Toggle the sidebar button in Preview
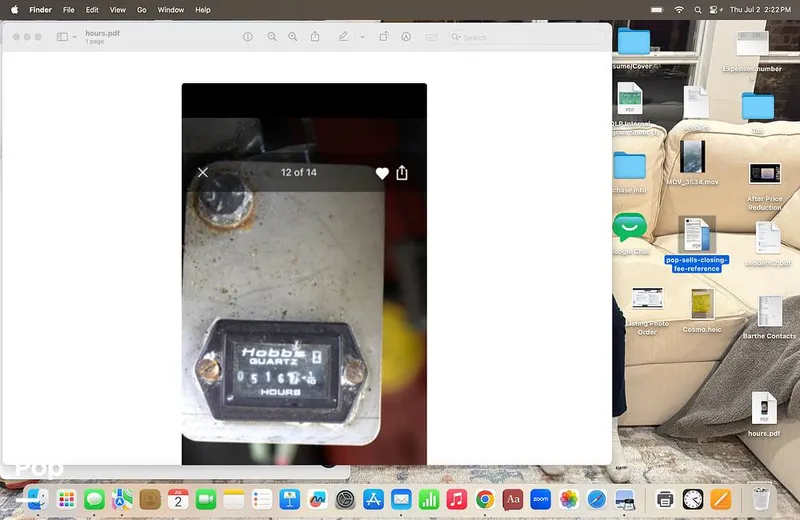Image resolution: width=800 pixels, height=520 pixels. point(62,37)
